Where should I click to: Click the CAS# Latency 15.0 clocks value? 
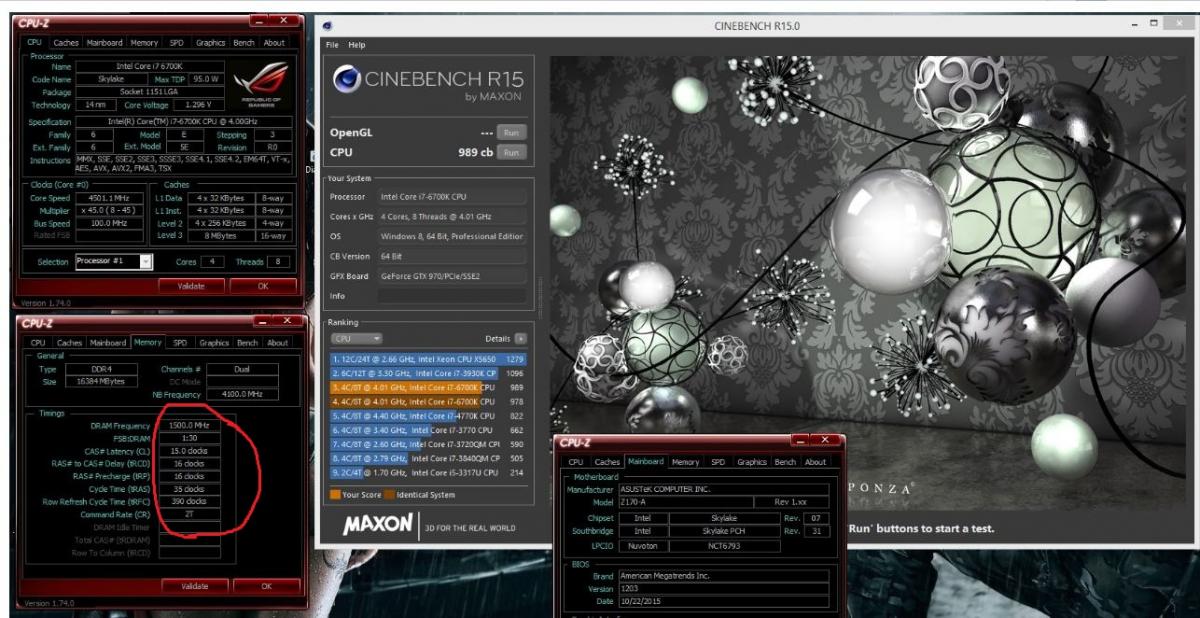[x=190, y=450]
